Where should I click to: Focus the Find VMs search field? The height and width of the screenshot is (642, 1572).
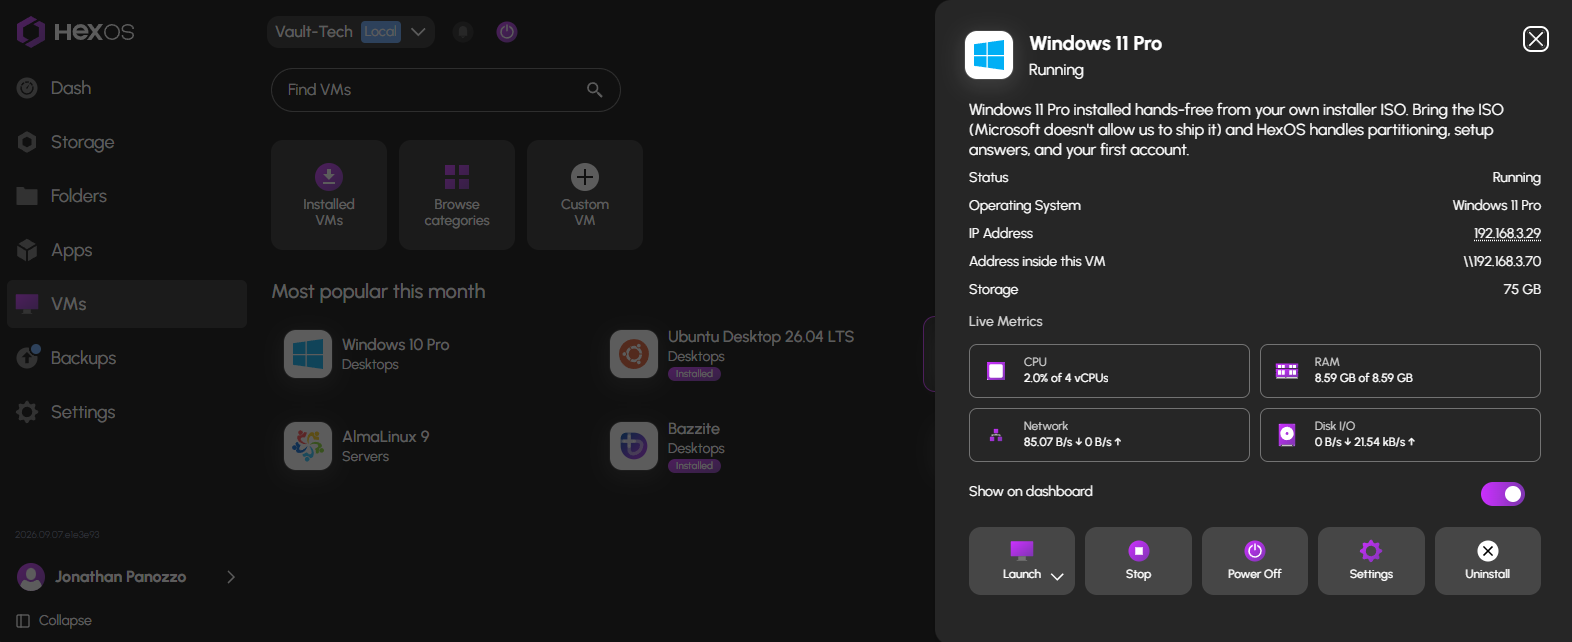click(445, 90)
